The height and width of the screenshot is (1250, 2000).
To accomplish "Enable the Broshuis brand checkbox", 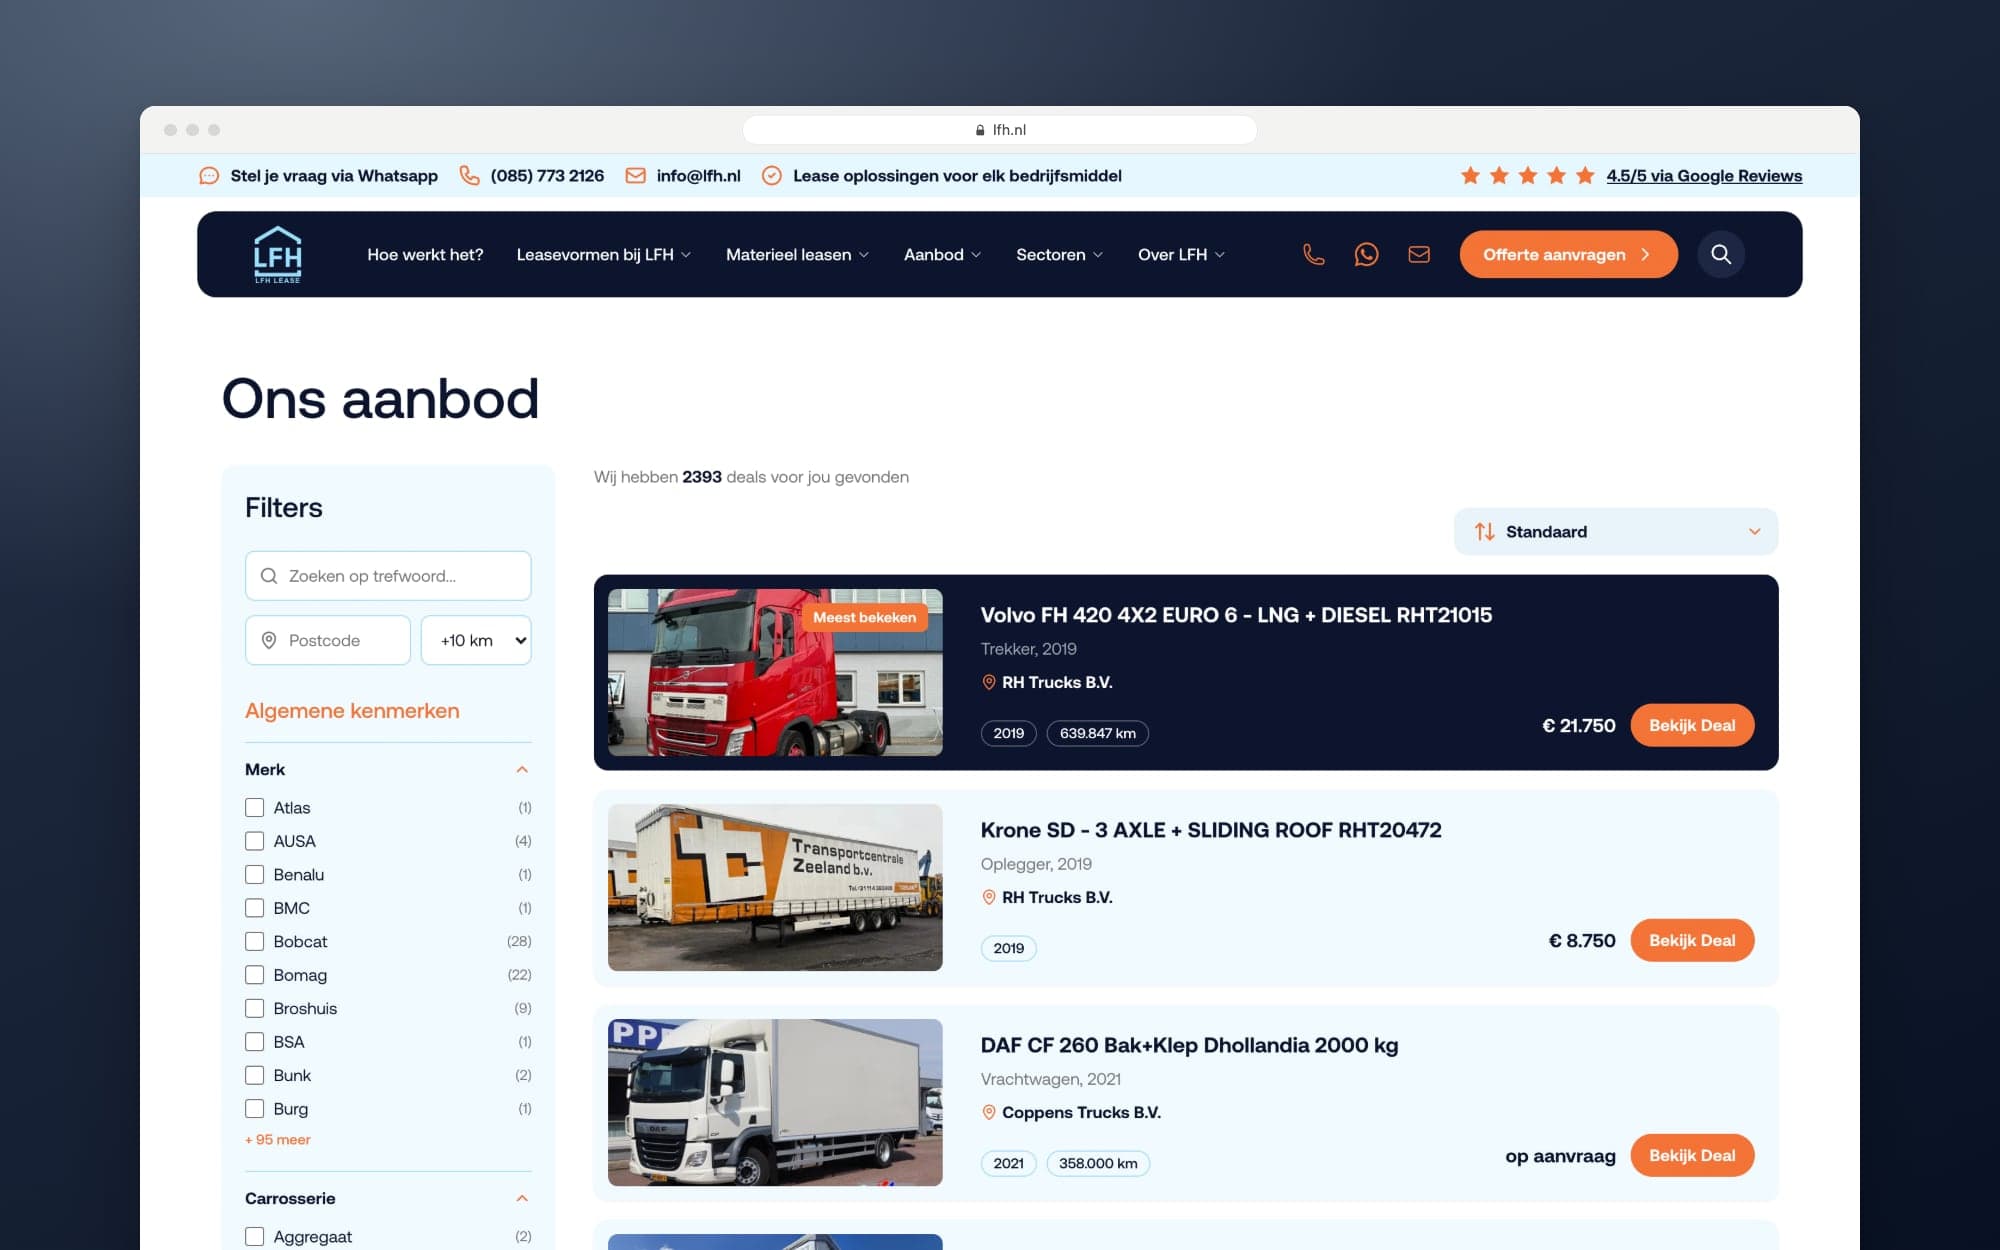I will 255,1008.
